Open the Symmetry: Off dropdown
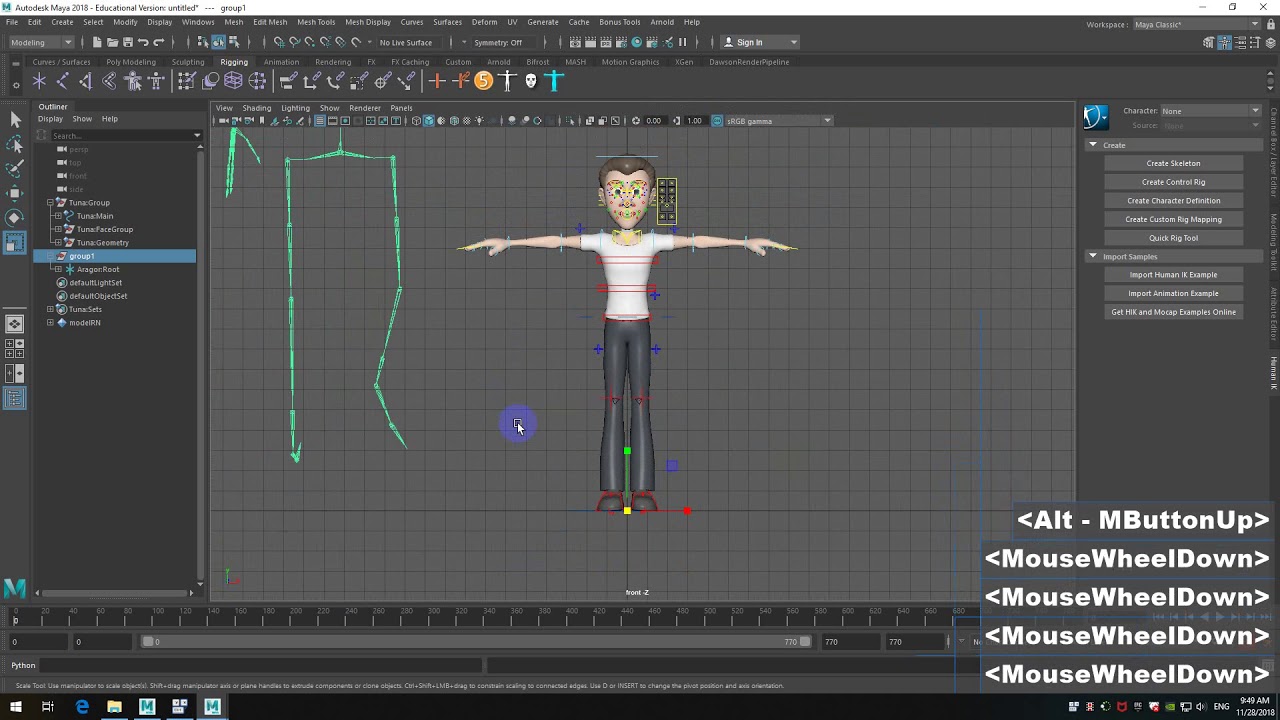This screenshot has height=720, width=1280. click(505, 42)
